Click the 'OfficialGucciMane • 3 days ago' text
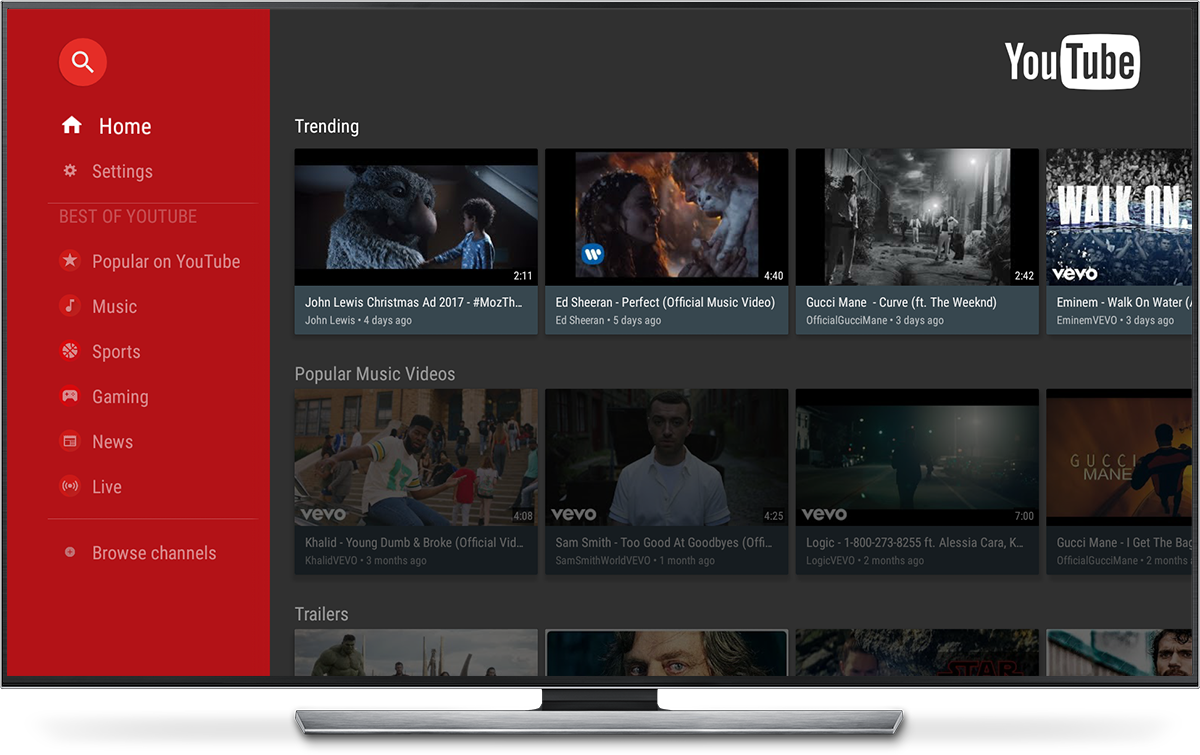The width and height of the screenshot is (1200, 755). point(875,321)
